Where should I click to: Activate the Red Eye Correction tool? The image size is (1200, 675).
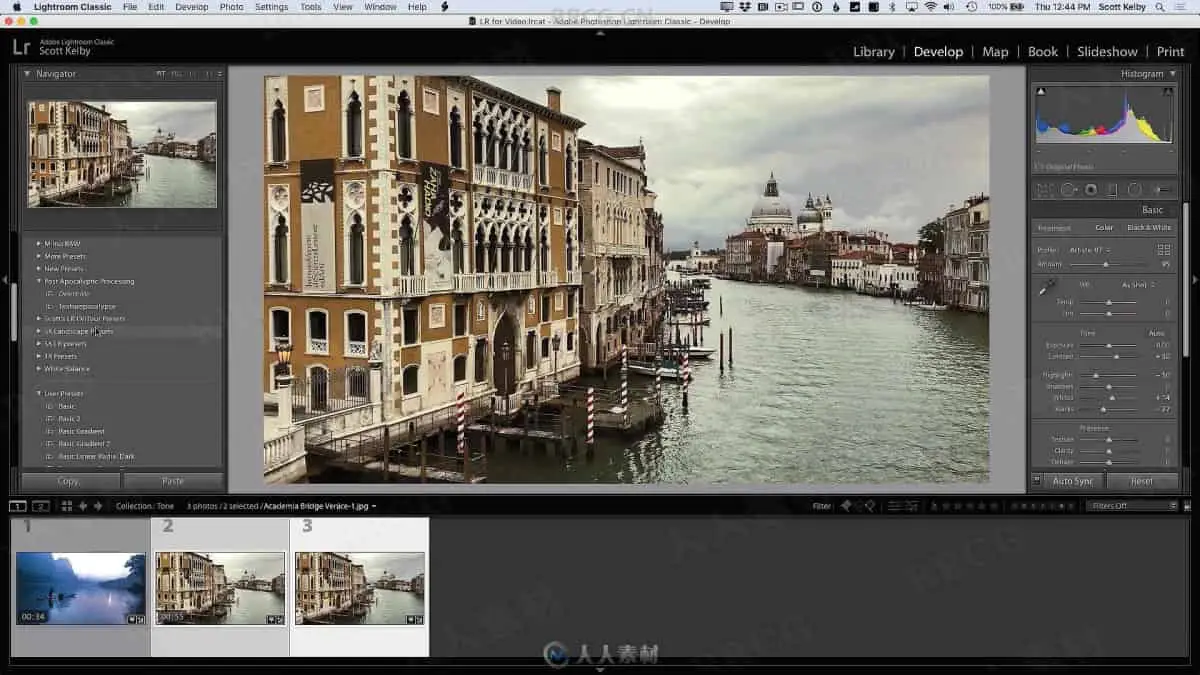click(1091, 190)
